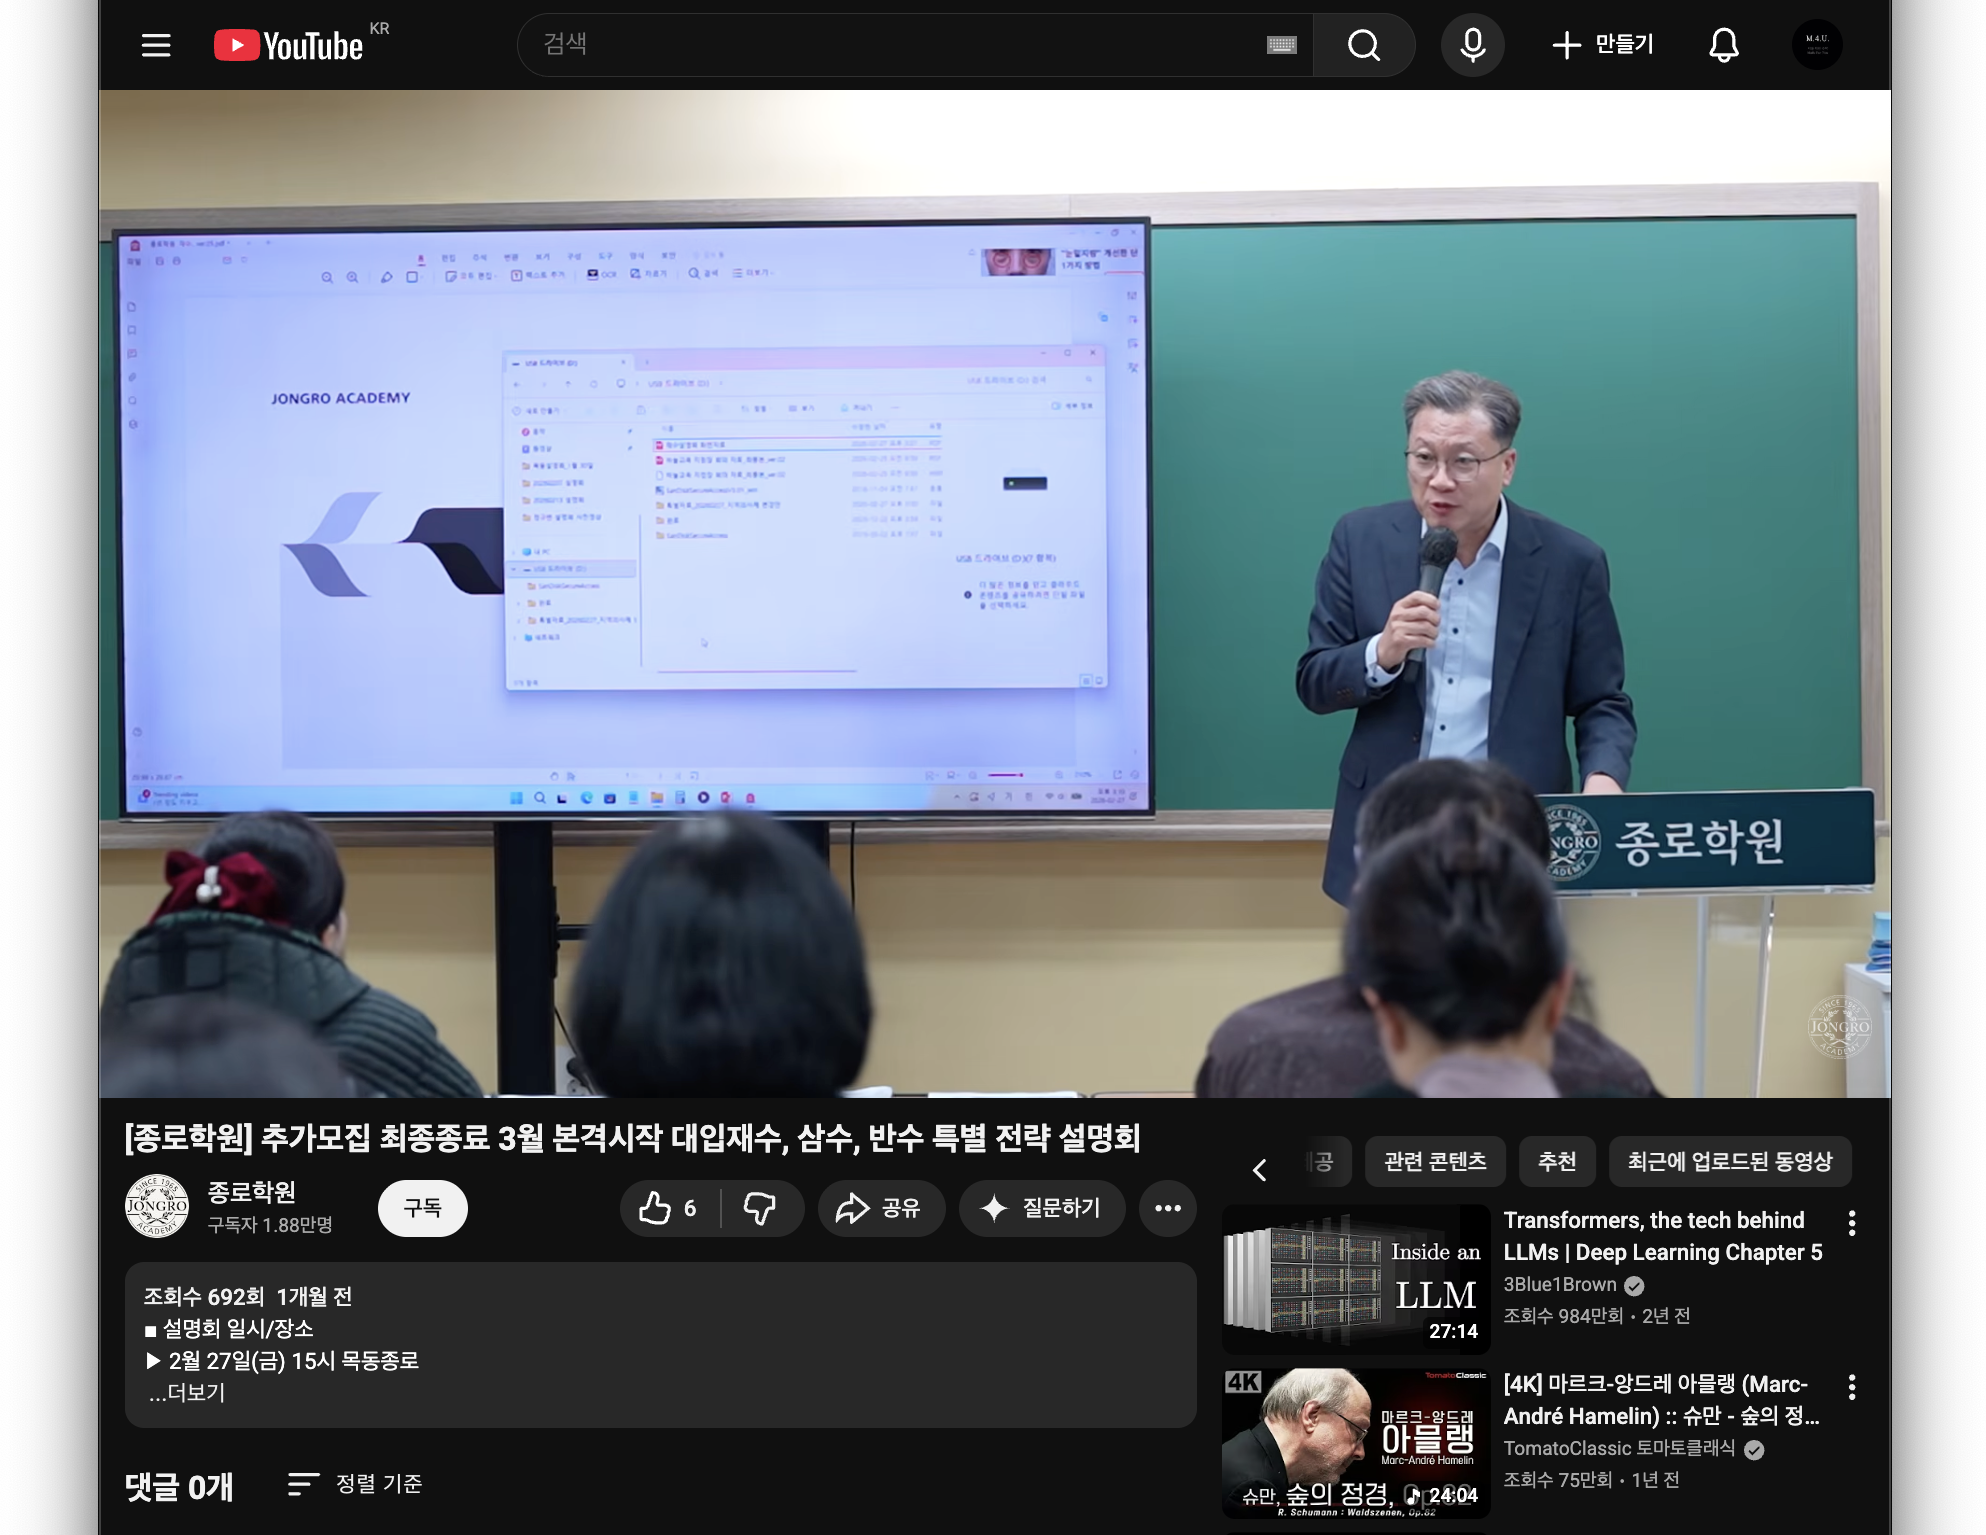Open the 공유 share dialog
The image size is (1986, 1535).
880,1208
